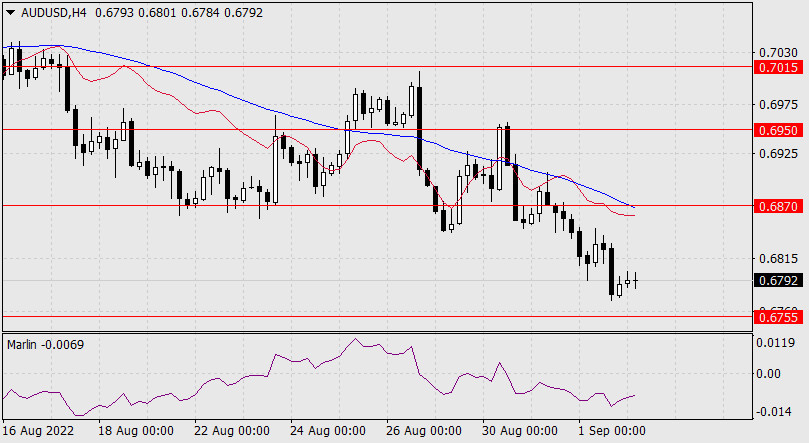809x443 pixels.
Task: Click the 24 Aug 00:00 time label
Action: click(x=328, y=430)
